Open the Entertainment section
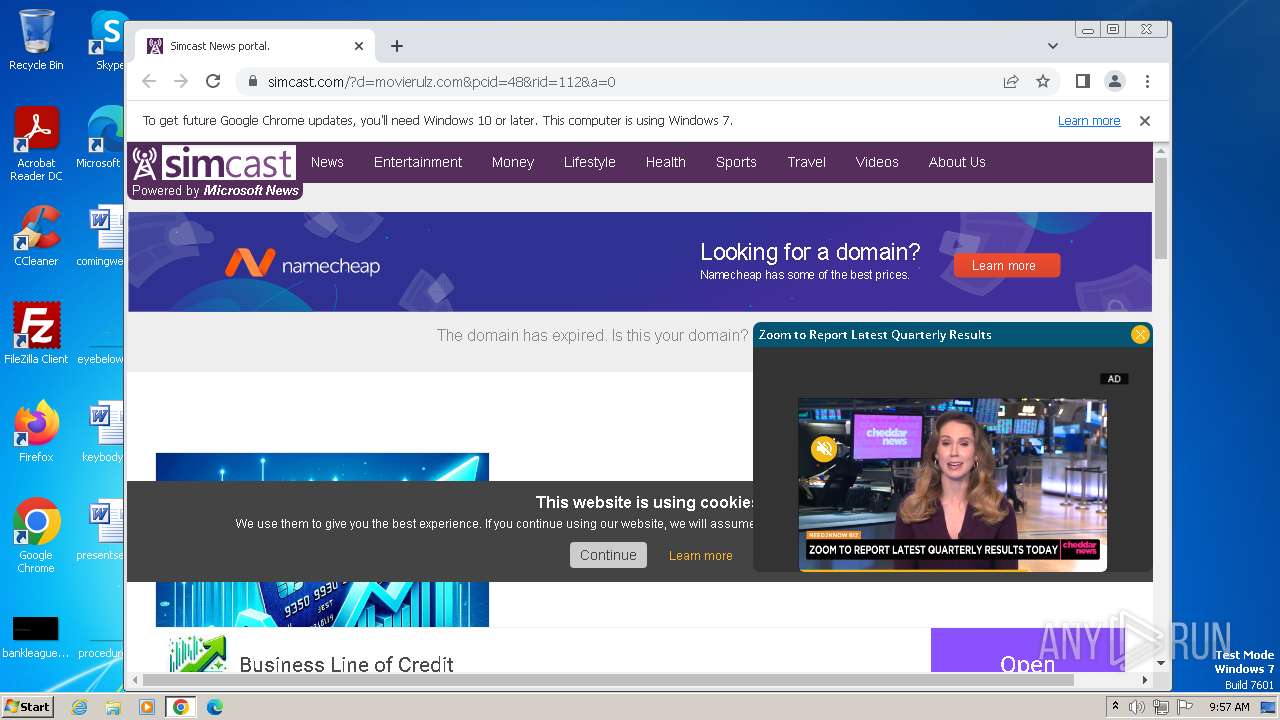 point(418,162)
